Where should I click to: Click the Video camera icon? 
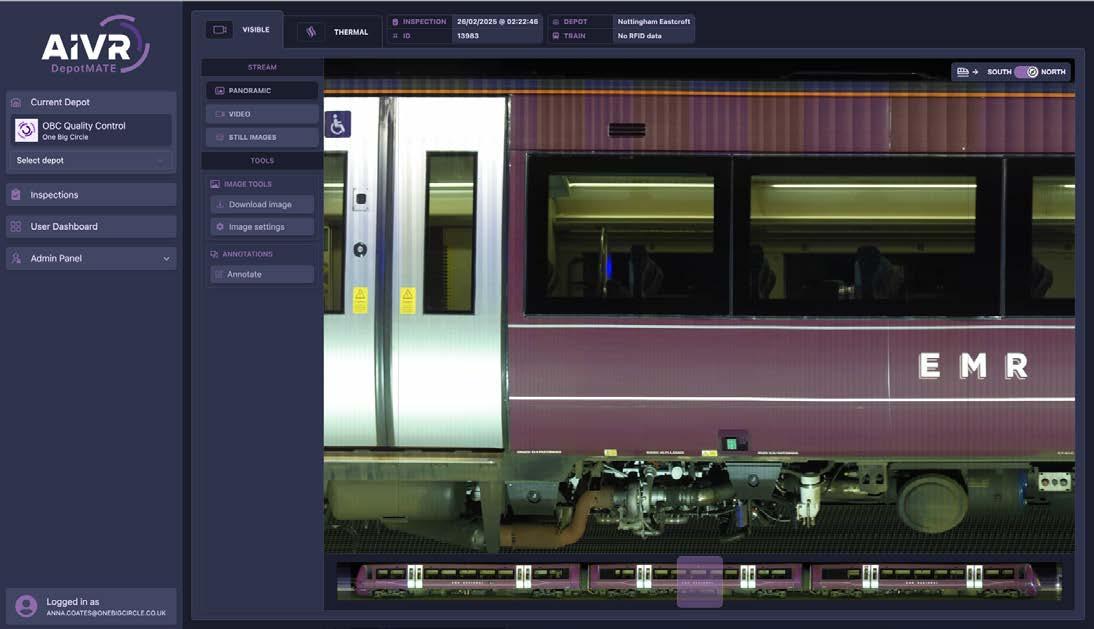[220, 114]
